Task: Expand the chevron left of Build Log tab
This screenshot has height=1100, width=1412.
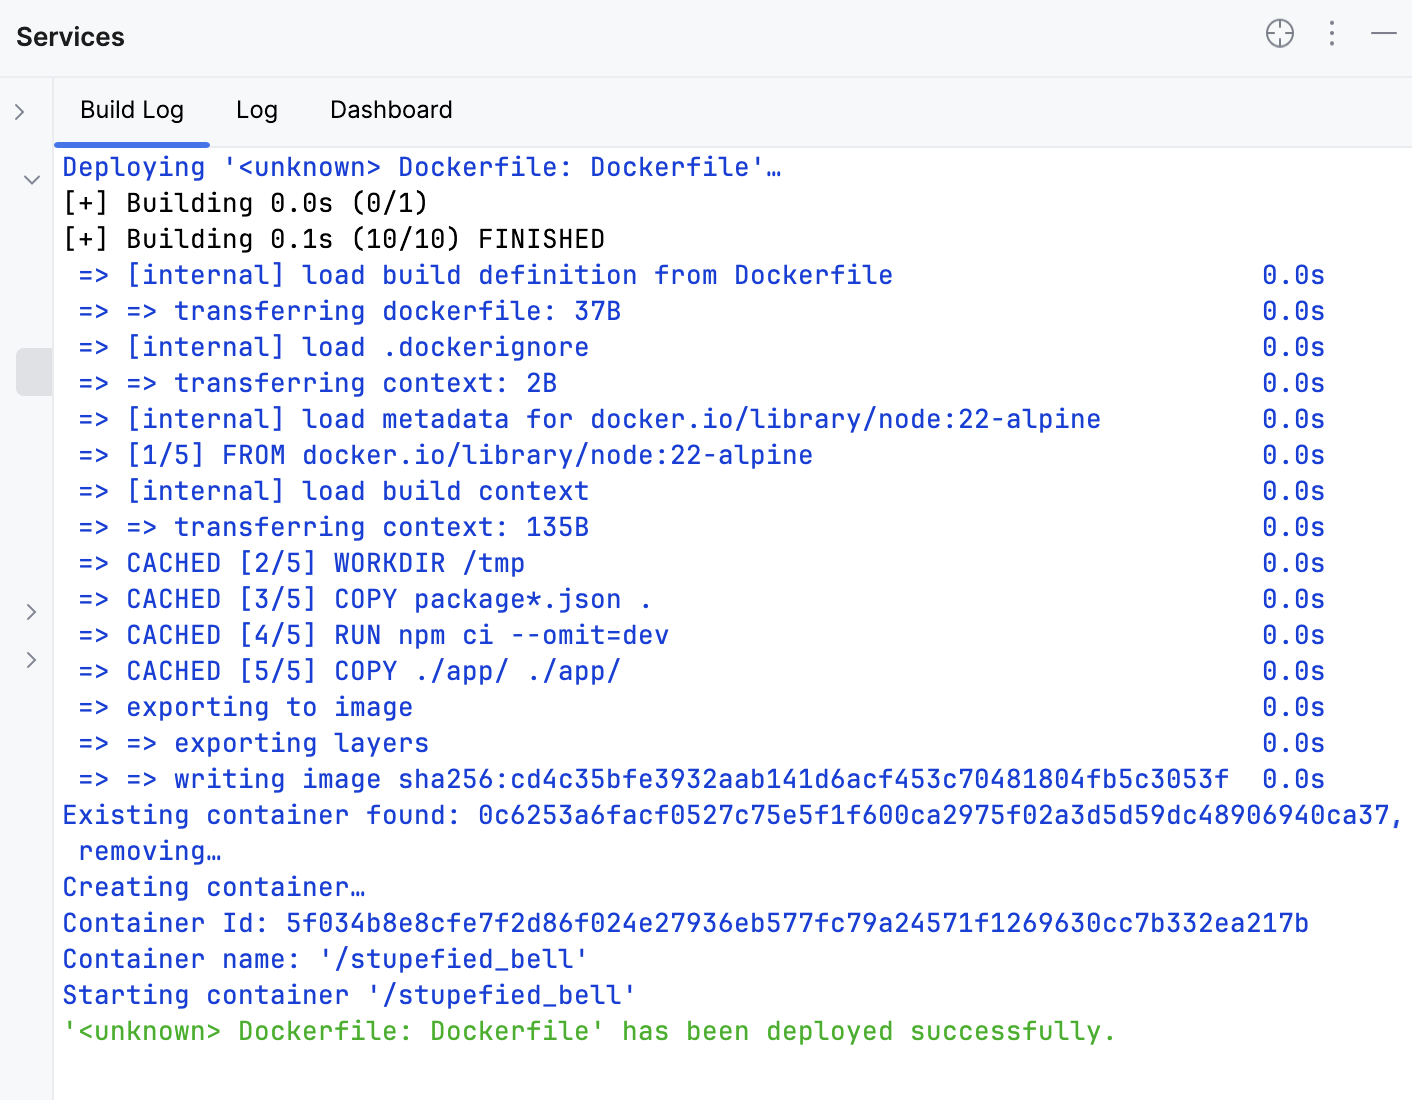Action: point(20,112)
